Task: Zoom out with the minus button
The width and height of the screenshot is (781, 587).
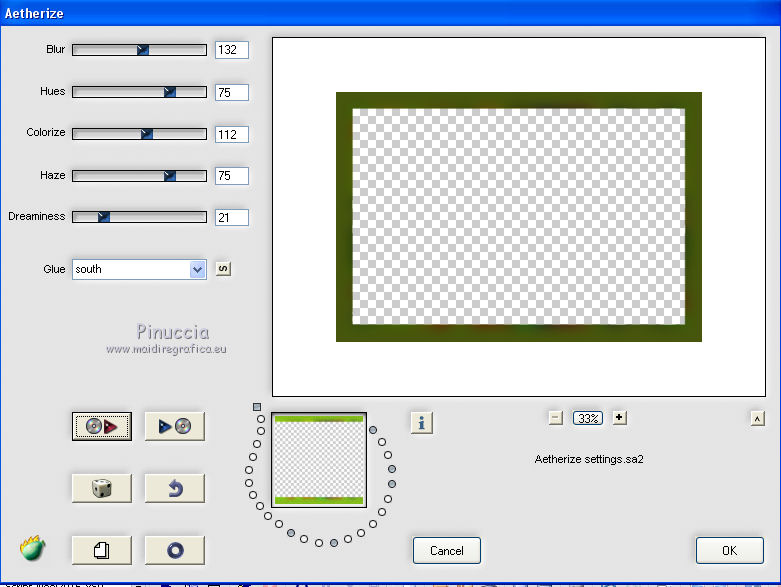Action: click(555, 418)
